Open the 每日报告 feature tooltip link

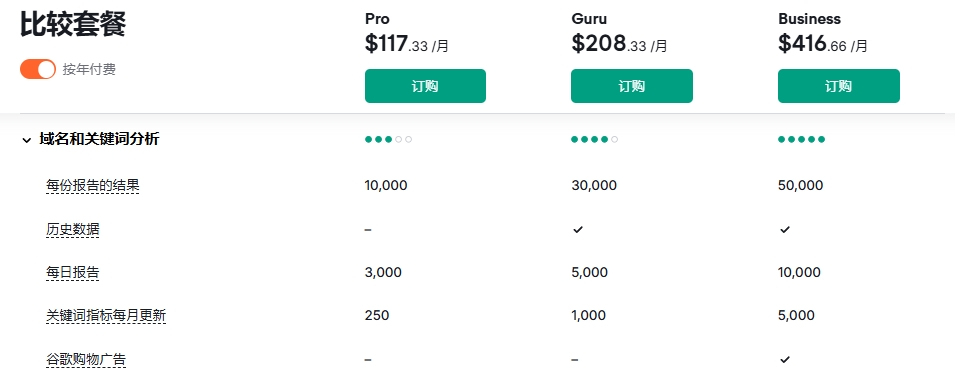pyautogui.click(x=72, y=272)
